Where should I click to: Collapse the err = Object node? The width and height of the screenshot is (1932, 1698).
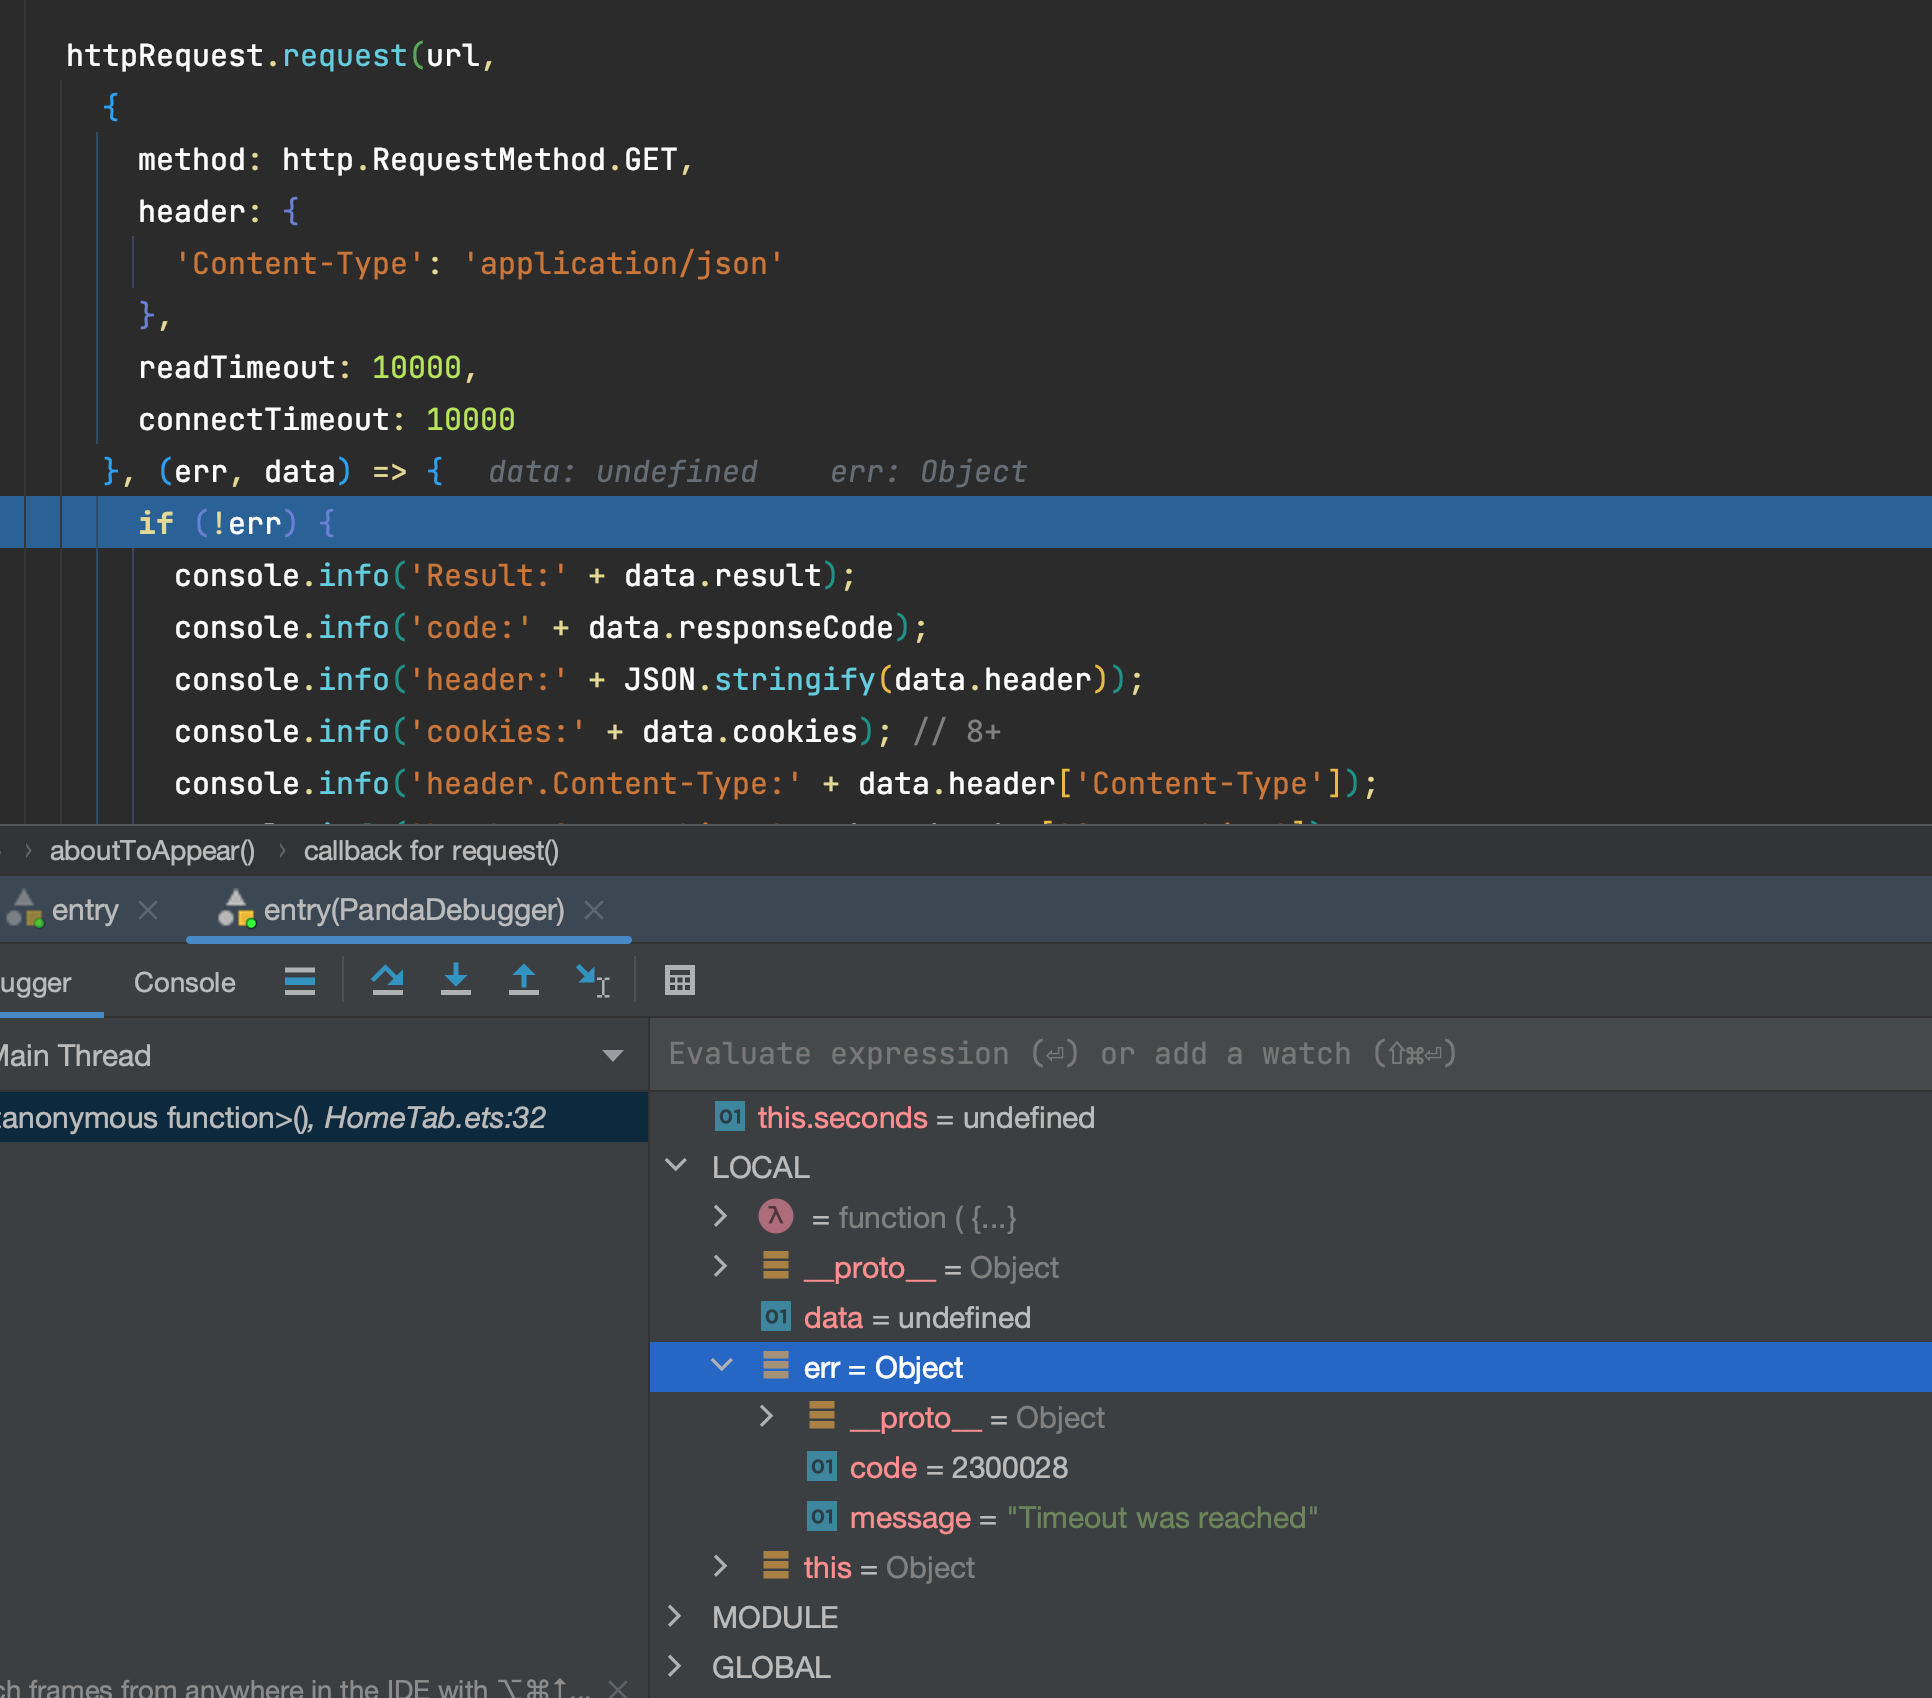722,1366
